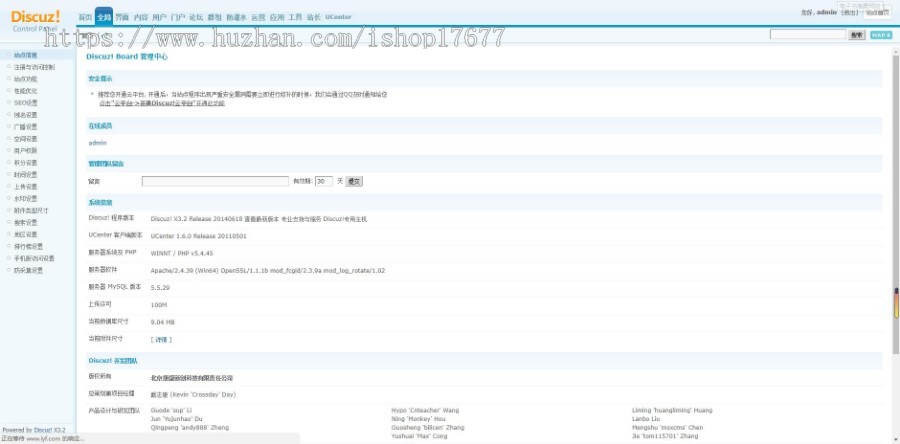The image size is (900, 444).
Task: Open 排行榜设置 in the sidebar
Action: pos(29,246)
